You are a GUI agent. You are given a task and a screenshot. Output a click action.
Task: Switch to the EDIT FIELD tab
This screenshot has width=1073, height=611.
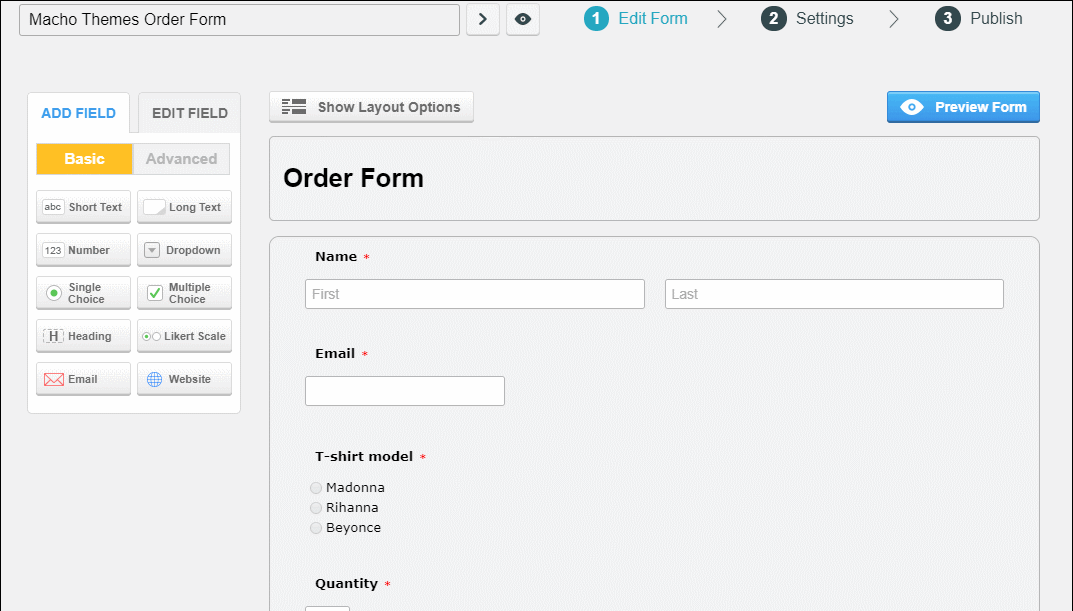click(x=190, y=113)
